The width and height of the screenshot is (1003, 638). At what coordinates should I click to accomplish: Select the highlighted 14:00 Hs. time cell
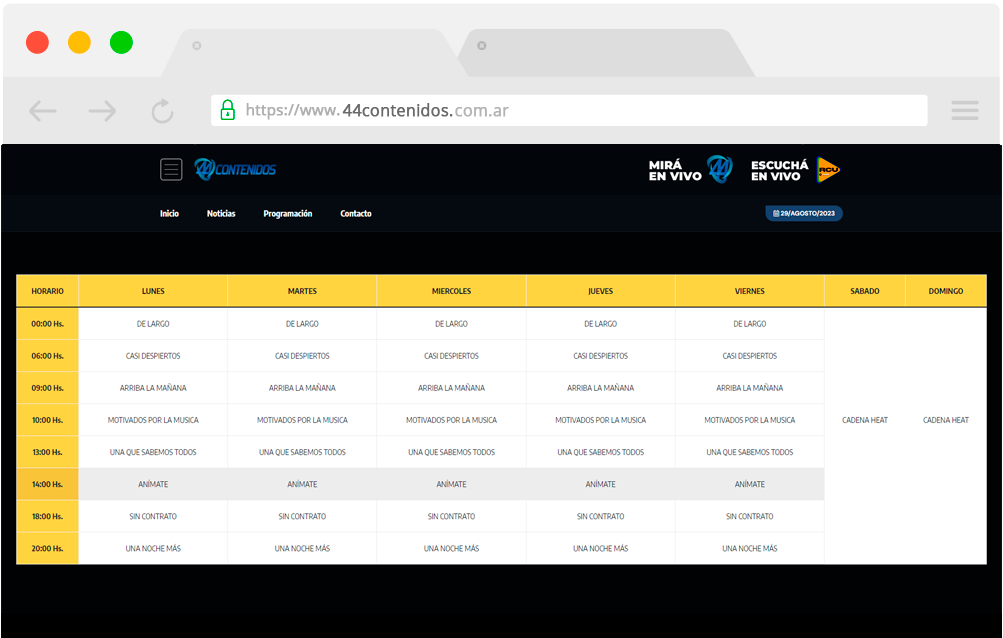[47, 484]
